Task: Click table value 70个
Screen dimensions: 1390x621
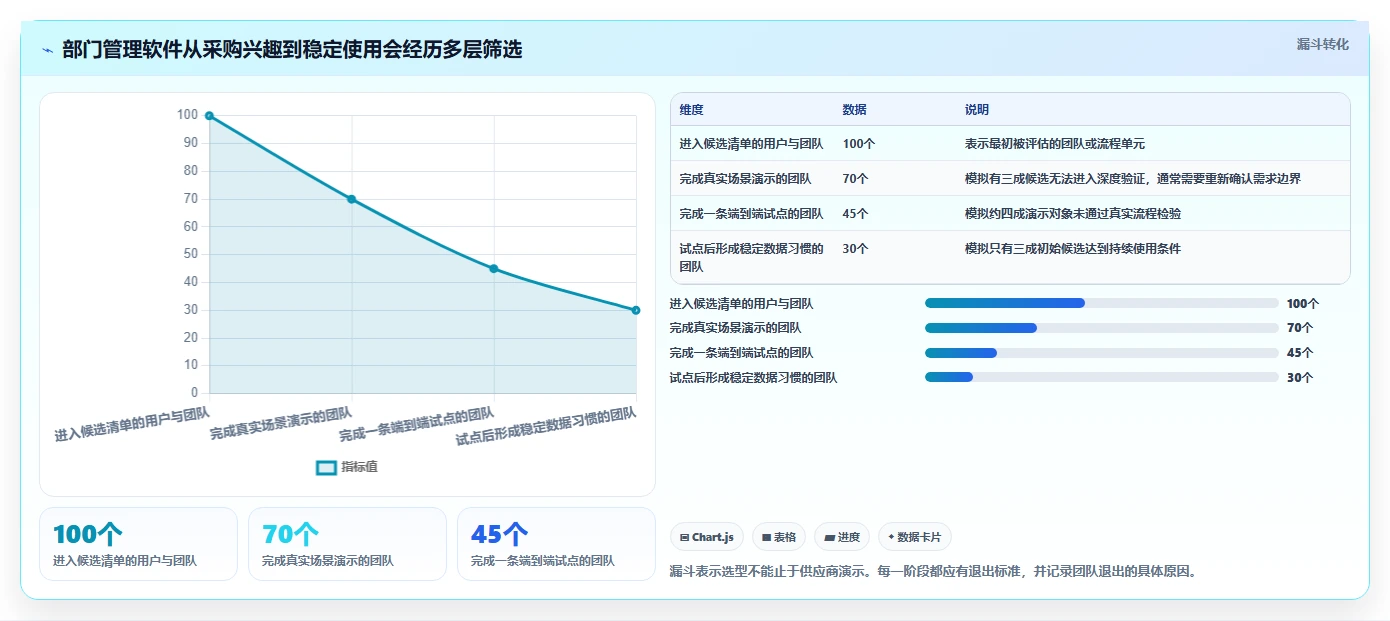Action: tap(855, 179)
